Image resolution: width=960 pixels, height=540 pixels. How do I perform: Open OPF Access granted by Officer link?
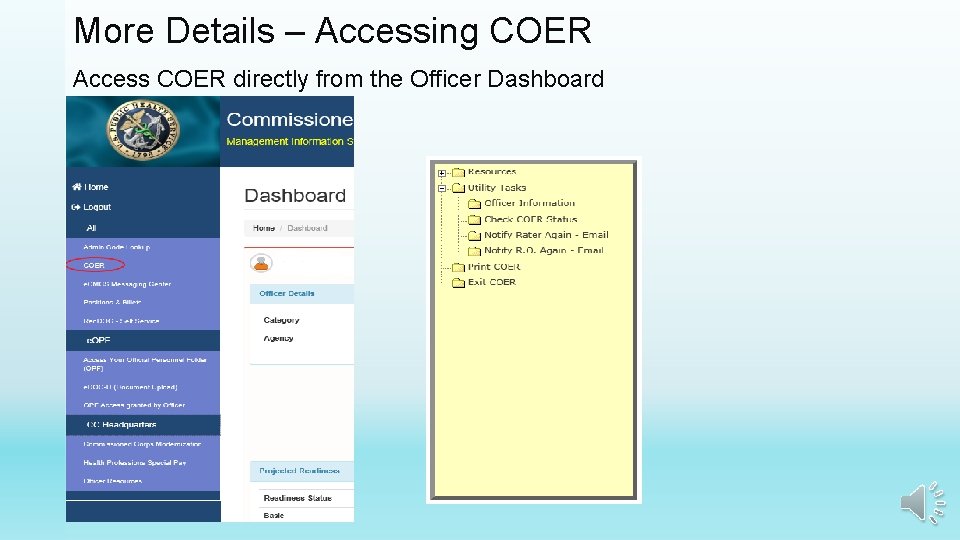134,405
